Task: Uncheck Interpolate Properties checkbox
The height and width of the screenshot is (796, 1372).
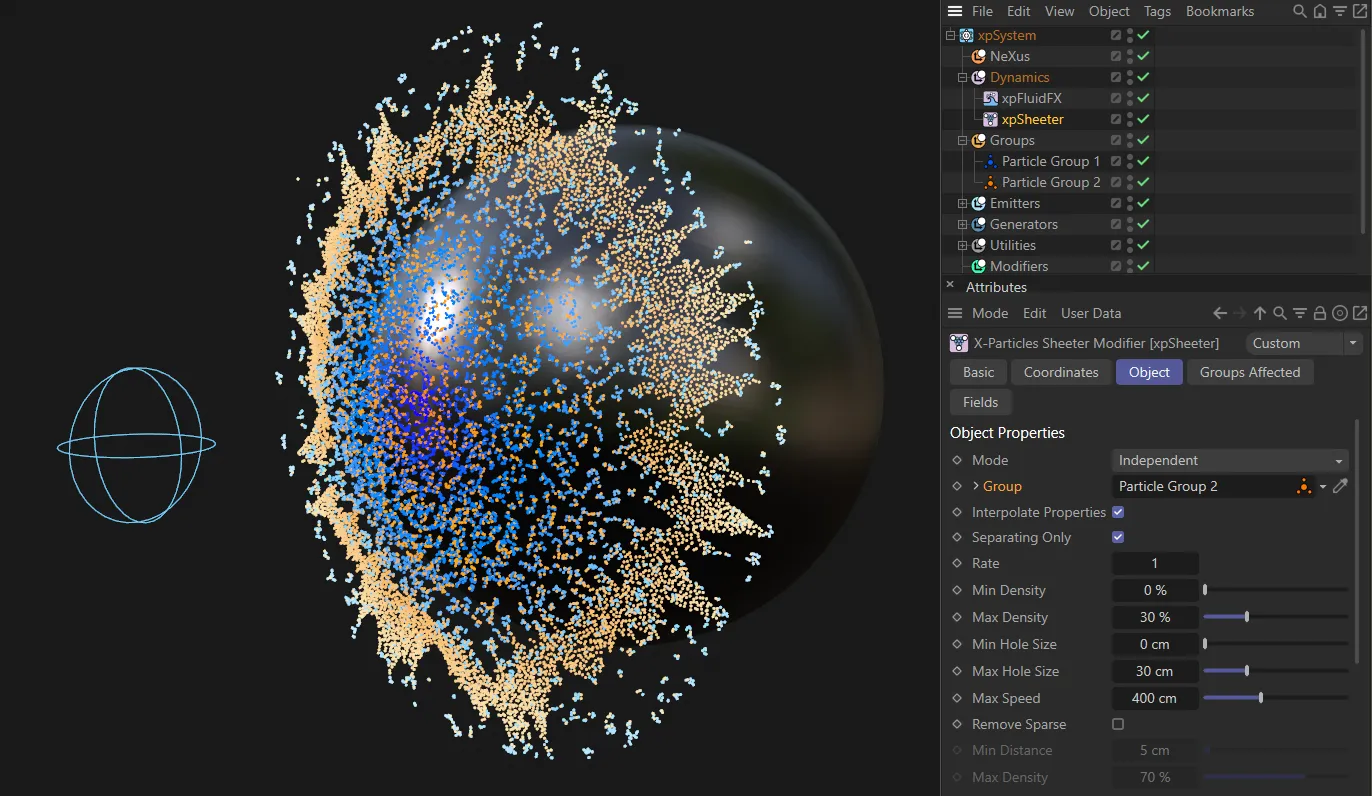Action: (x=1118, y=512)
